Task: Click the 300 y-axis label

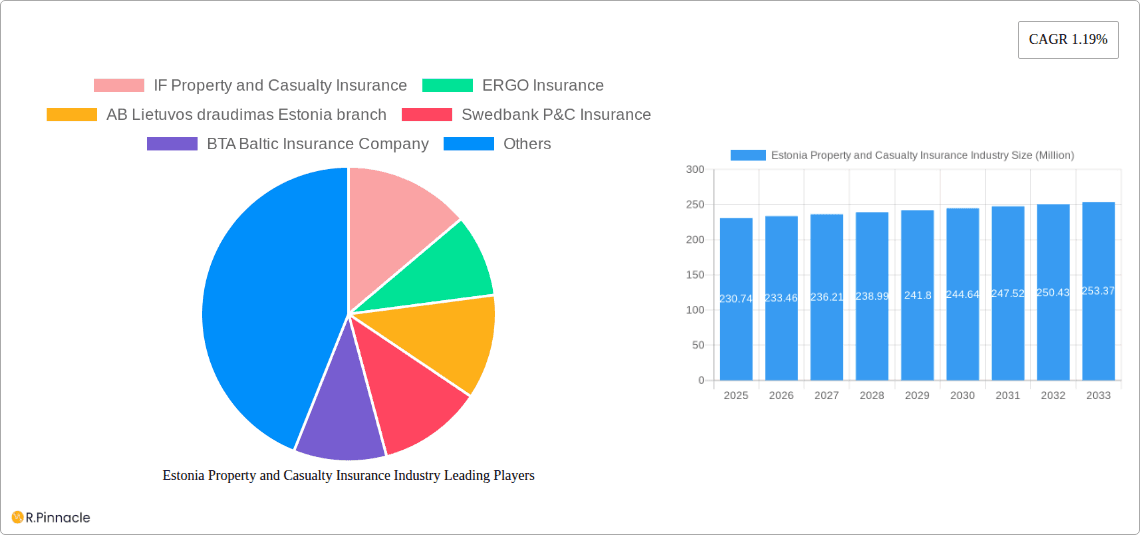Action: pos(695,169)
